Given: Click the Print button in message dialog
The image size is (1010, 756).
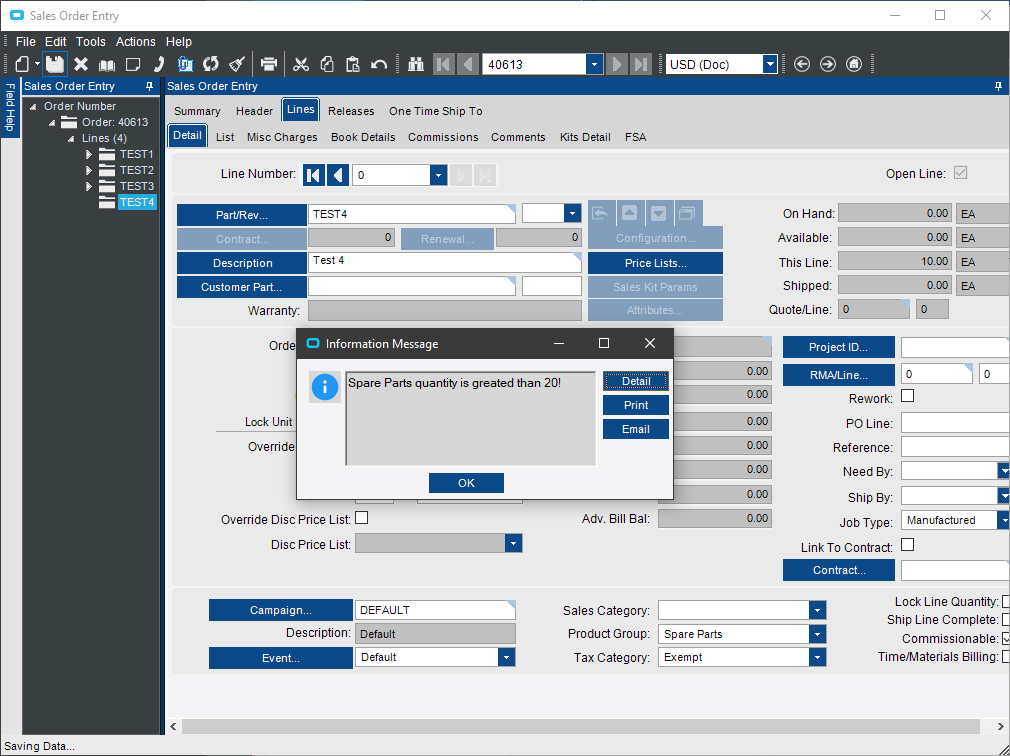Looking at the screenshot, I should point(636,405).
